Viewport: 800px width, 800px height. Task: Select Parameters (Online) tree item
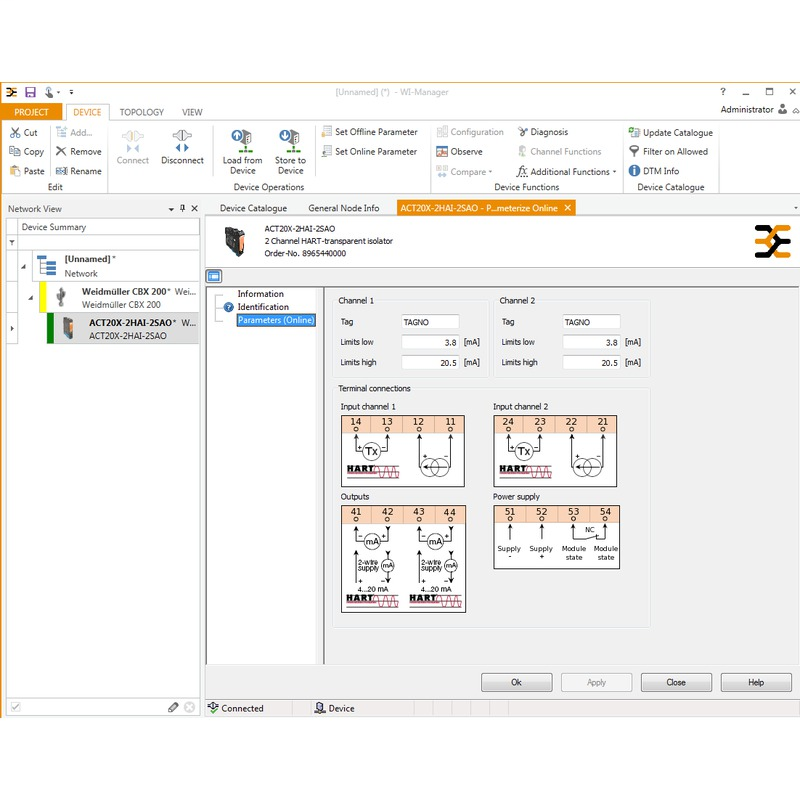(276, 320)
